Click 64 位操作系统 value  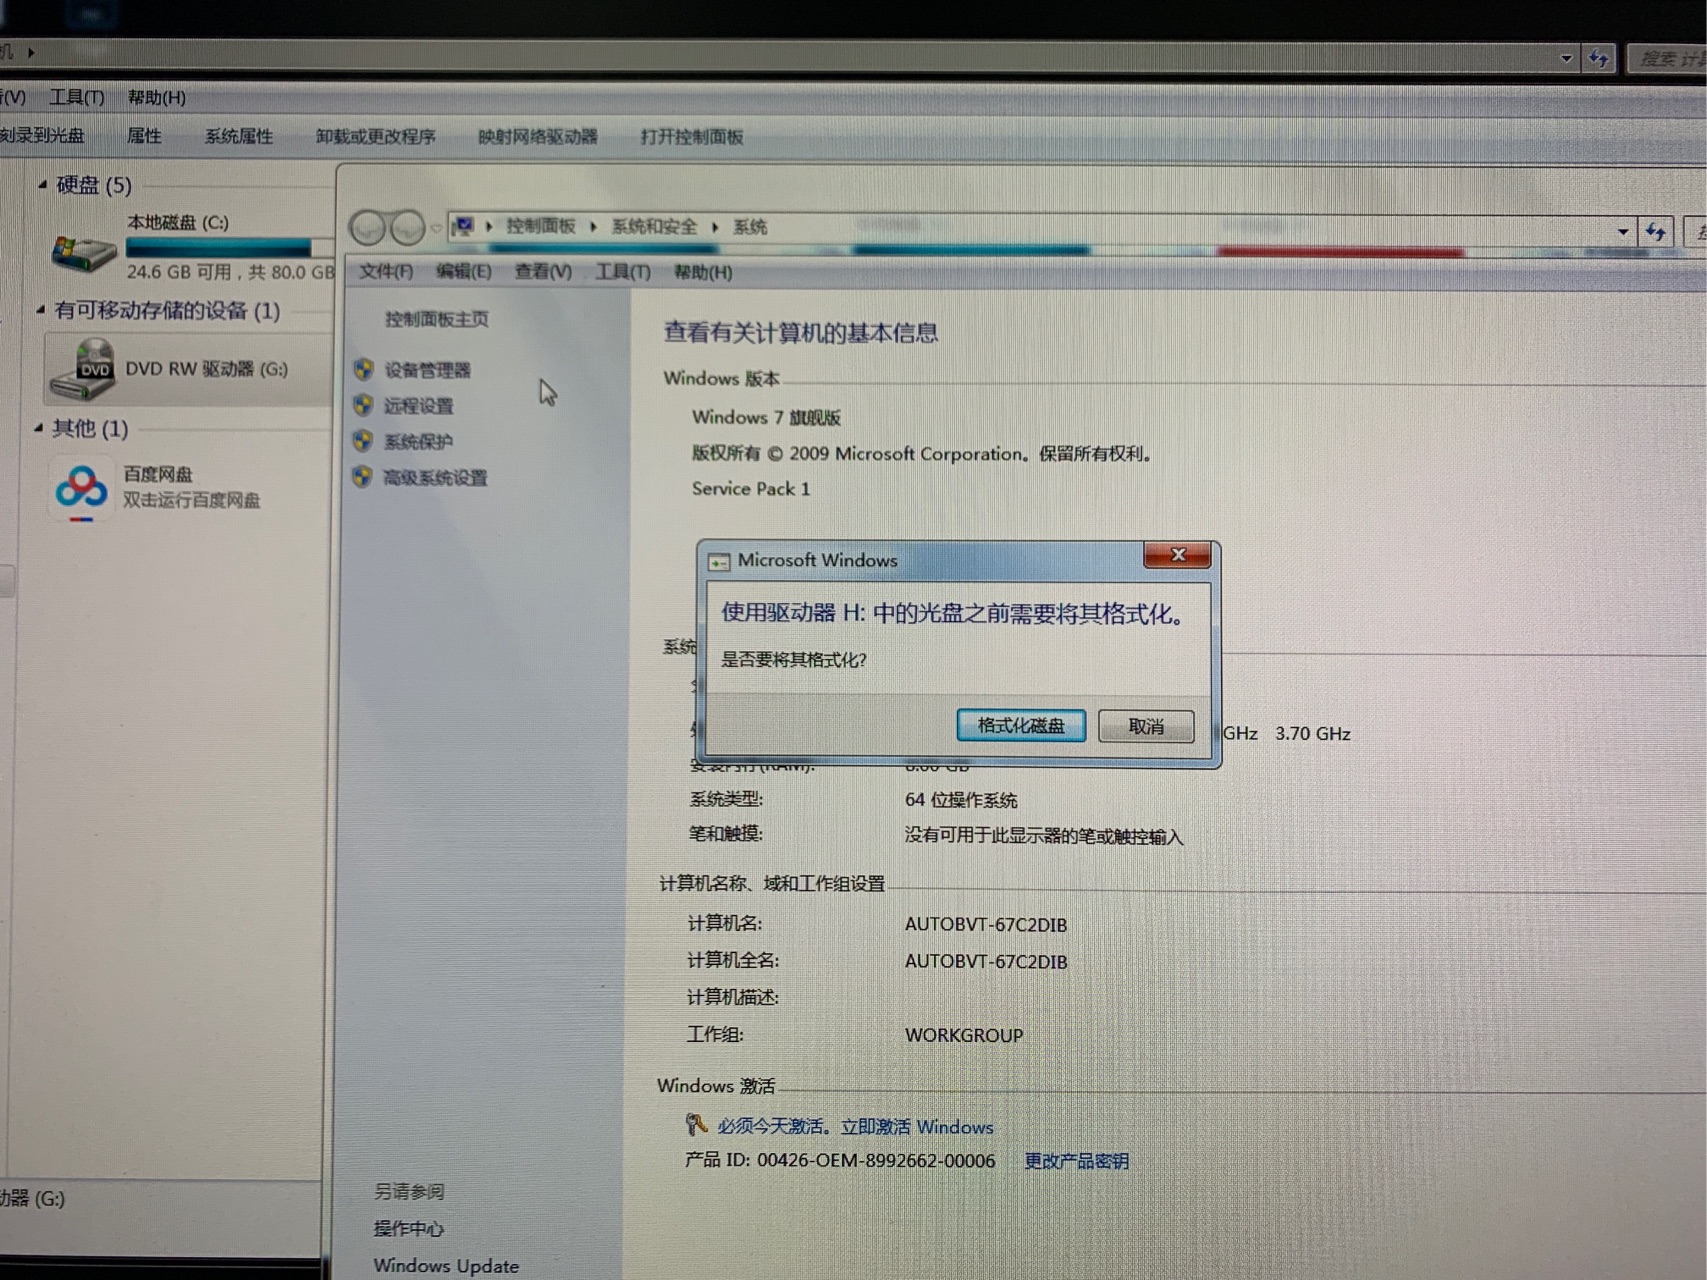(x=961, y=800)
